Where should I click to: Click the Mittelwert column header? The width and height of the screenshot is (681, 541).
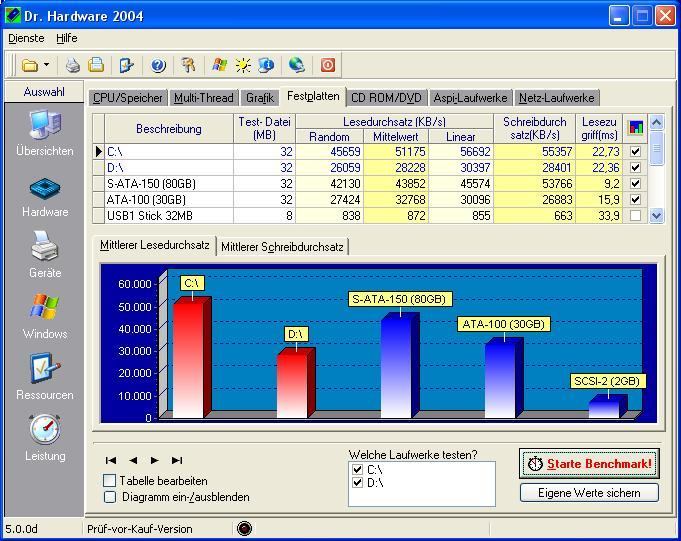(x=396, y=137)
